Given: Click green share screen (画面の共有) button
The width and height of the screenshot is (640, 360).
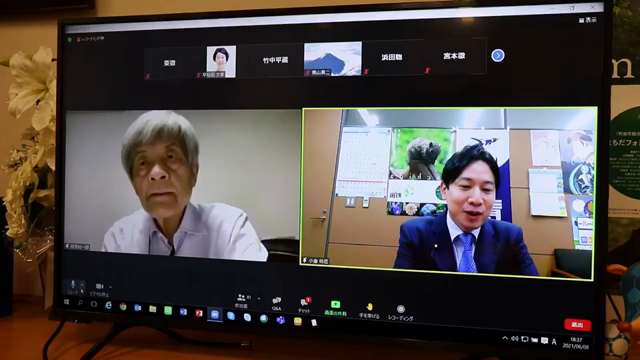Looking at the screenshot, I should point(336,308).
